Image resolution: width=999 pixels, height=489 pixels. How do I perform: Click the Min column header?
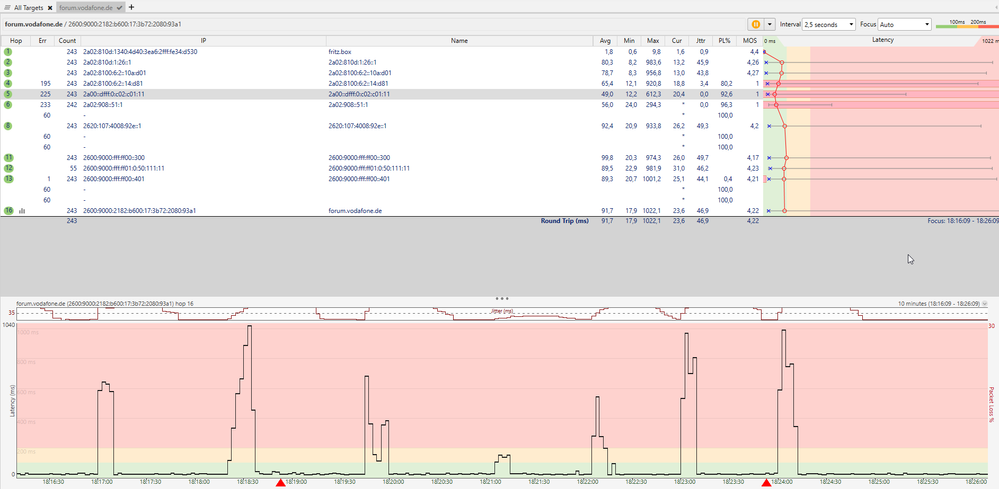click(629, 40)
